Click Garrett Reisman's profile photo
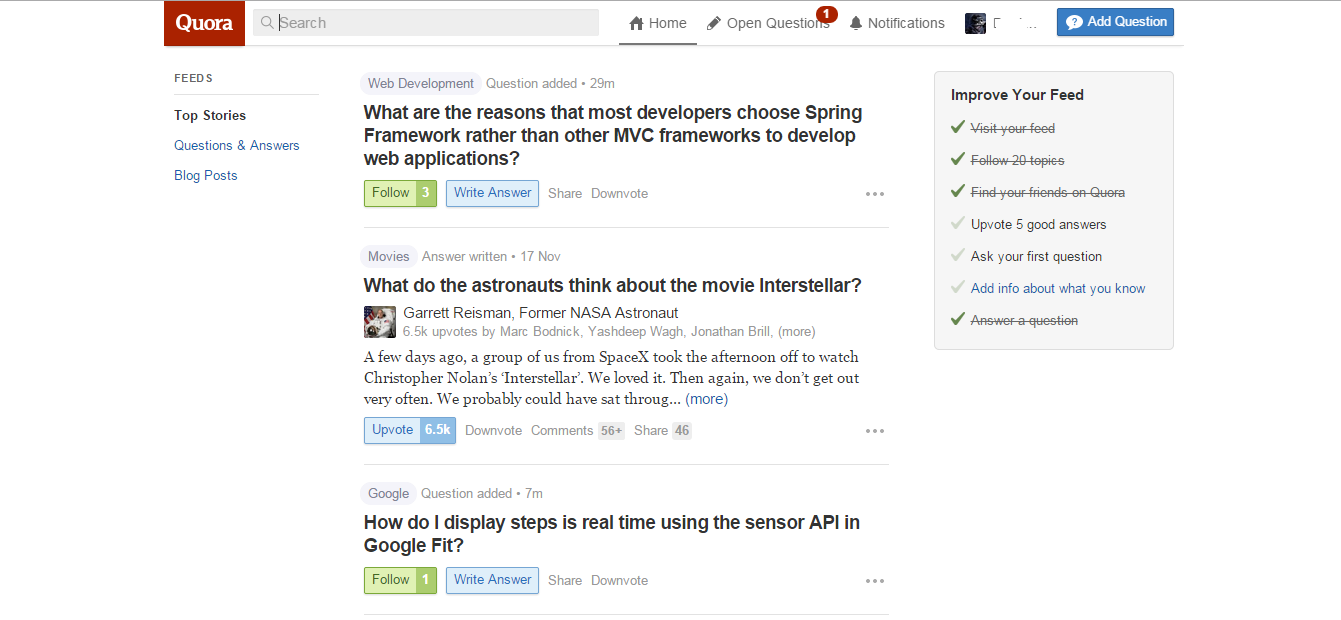This screenshot has width=1341, height=620. pyautogui.click(x=380, y=322)
